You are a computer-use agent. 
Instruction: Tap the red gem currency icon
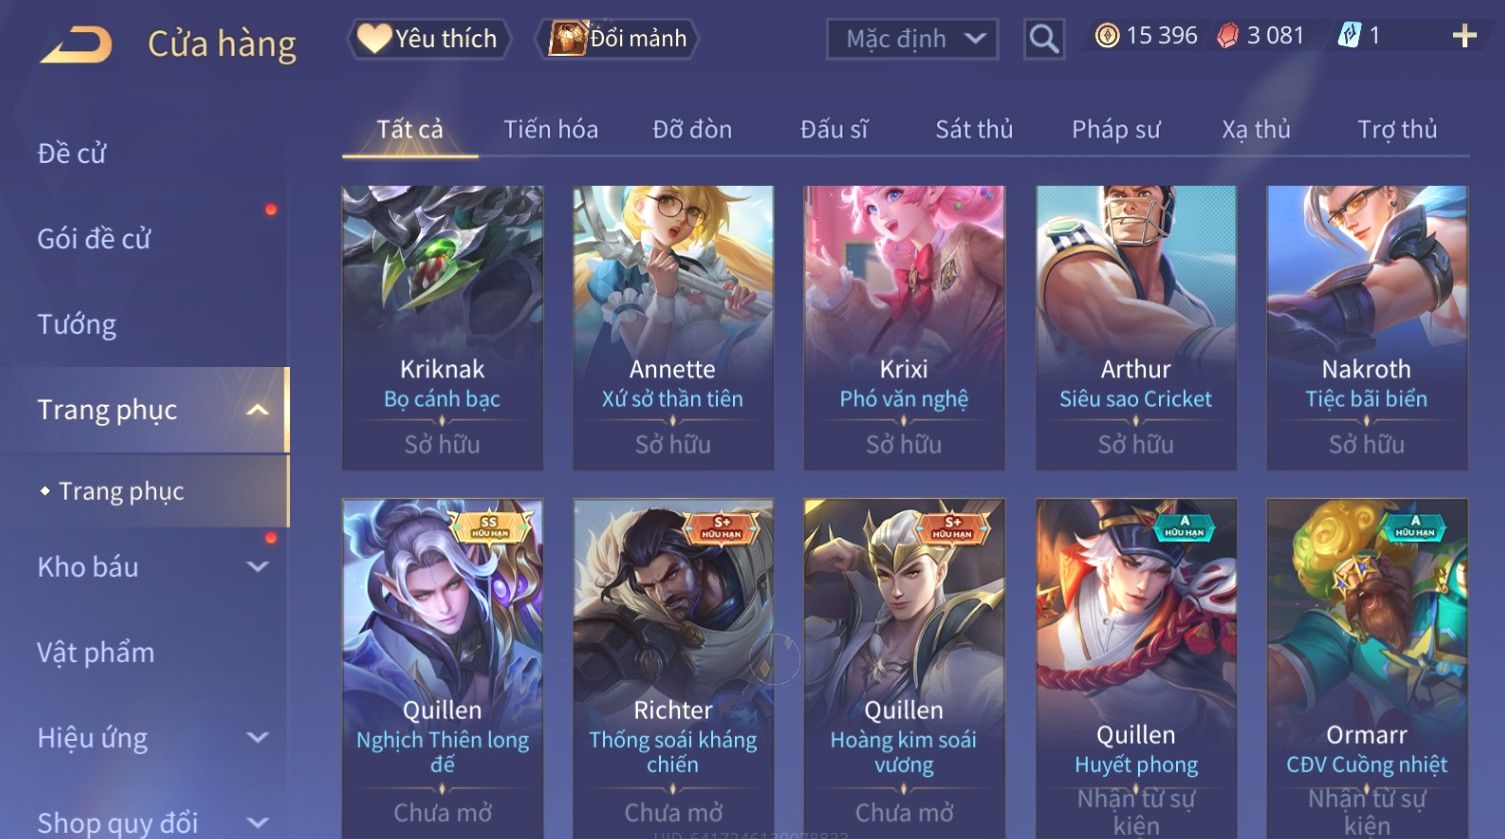(x=1227, y=36)
